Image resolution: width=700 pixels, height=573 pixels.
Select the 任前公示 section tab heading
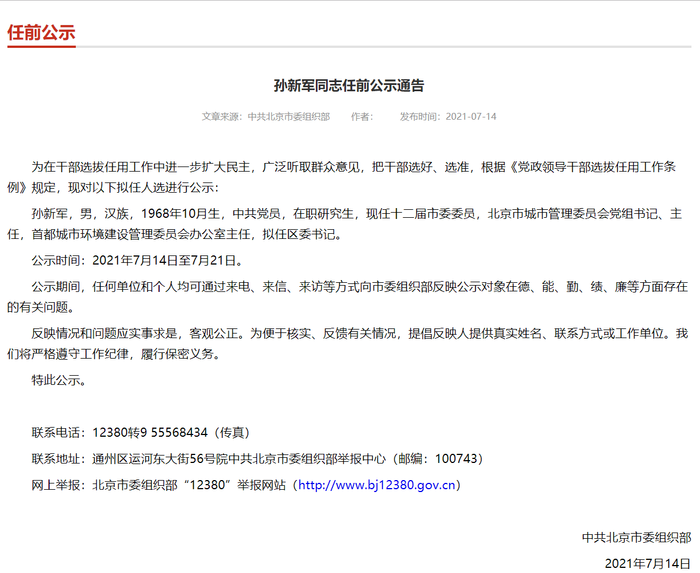click(x=41, y=33)
